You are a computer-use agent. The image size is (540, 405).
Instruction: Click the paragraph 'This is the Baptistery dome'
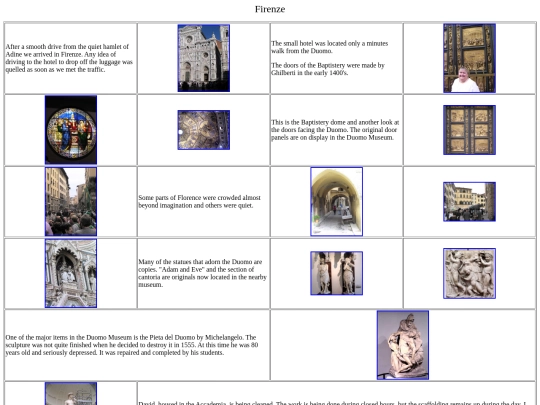tap(335, 130)
